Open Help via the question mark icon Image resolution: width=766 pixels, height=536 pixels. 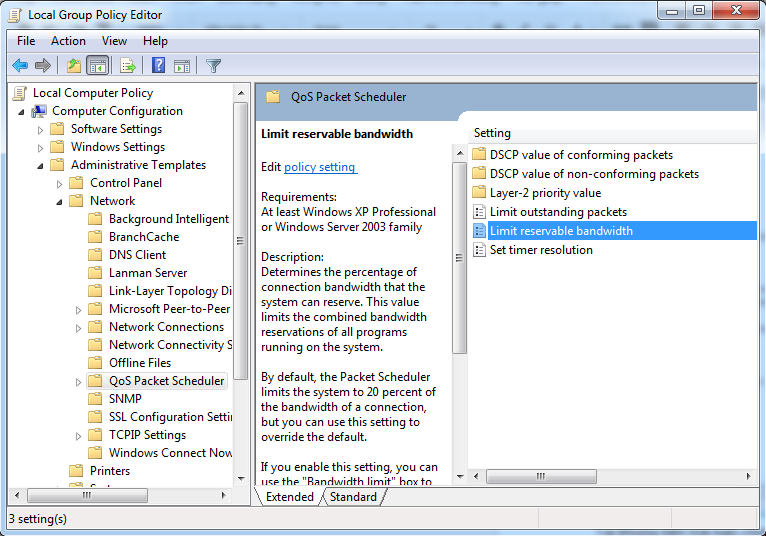pos(158,66)
